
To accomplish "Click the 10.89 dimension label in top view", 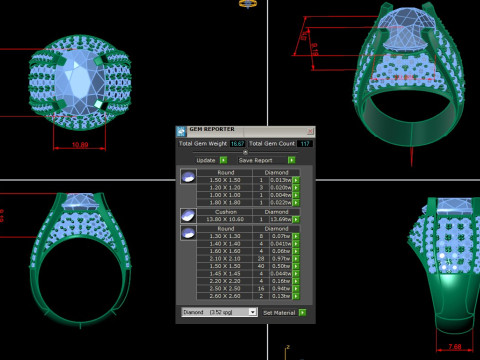I will 80,145.
